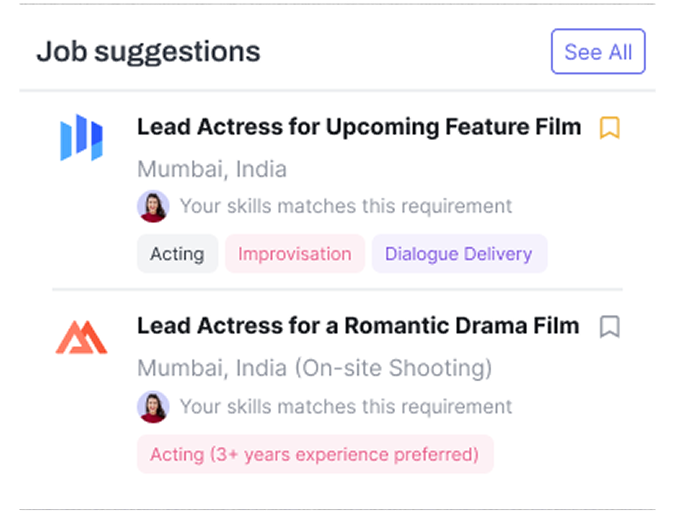Click the Job suggestions heading

point(148,52)
